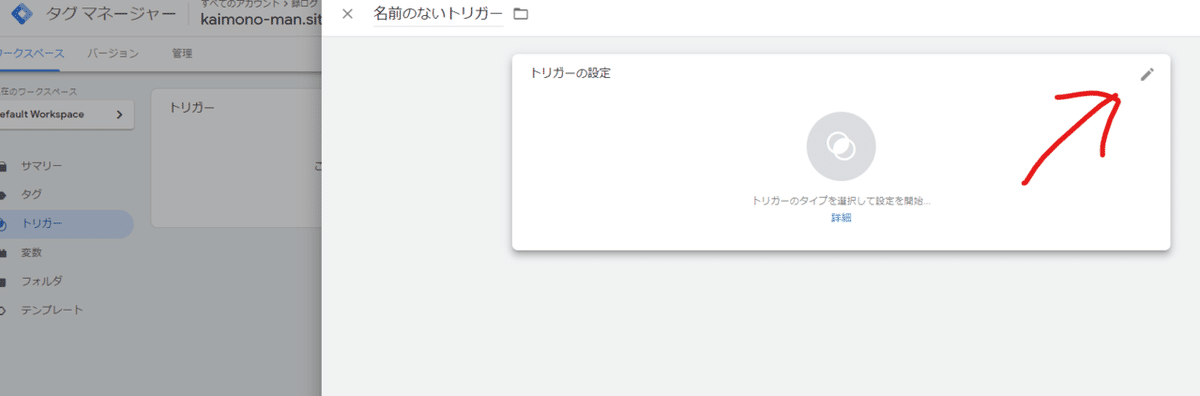Switch to the '管理' tab
The height and width of the screenshot is (396, 1200).
pos(182,54)
